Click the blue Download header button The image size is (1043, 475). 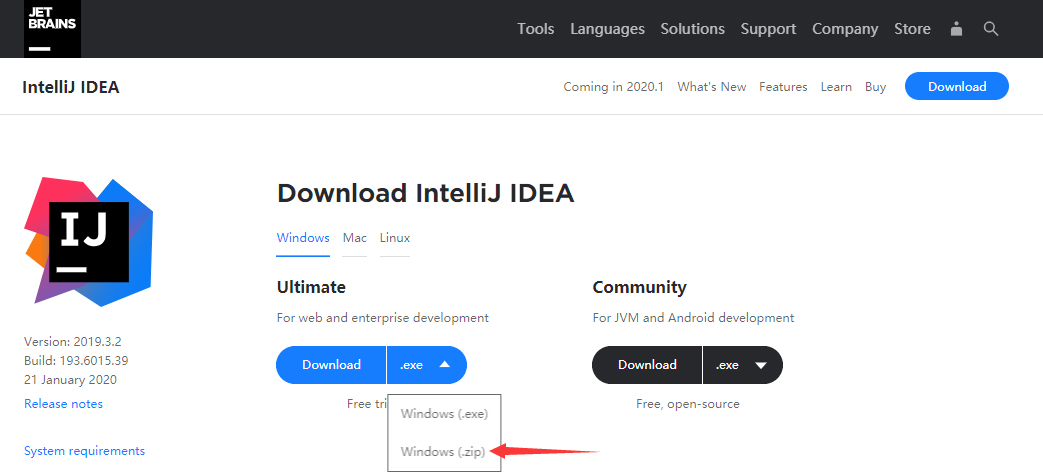[957, 87]
